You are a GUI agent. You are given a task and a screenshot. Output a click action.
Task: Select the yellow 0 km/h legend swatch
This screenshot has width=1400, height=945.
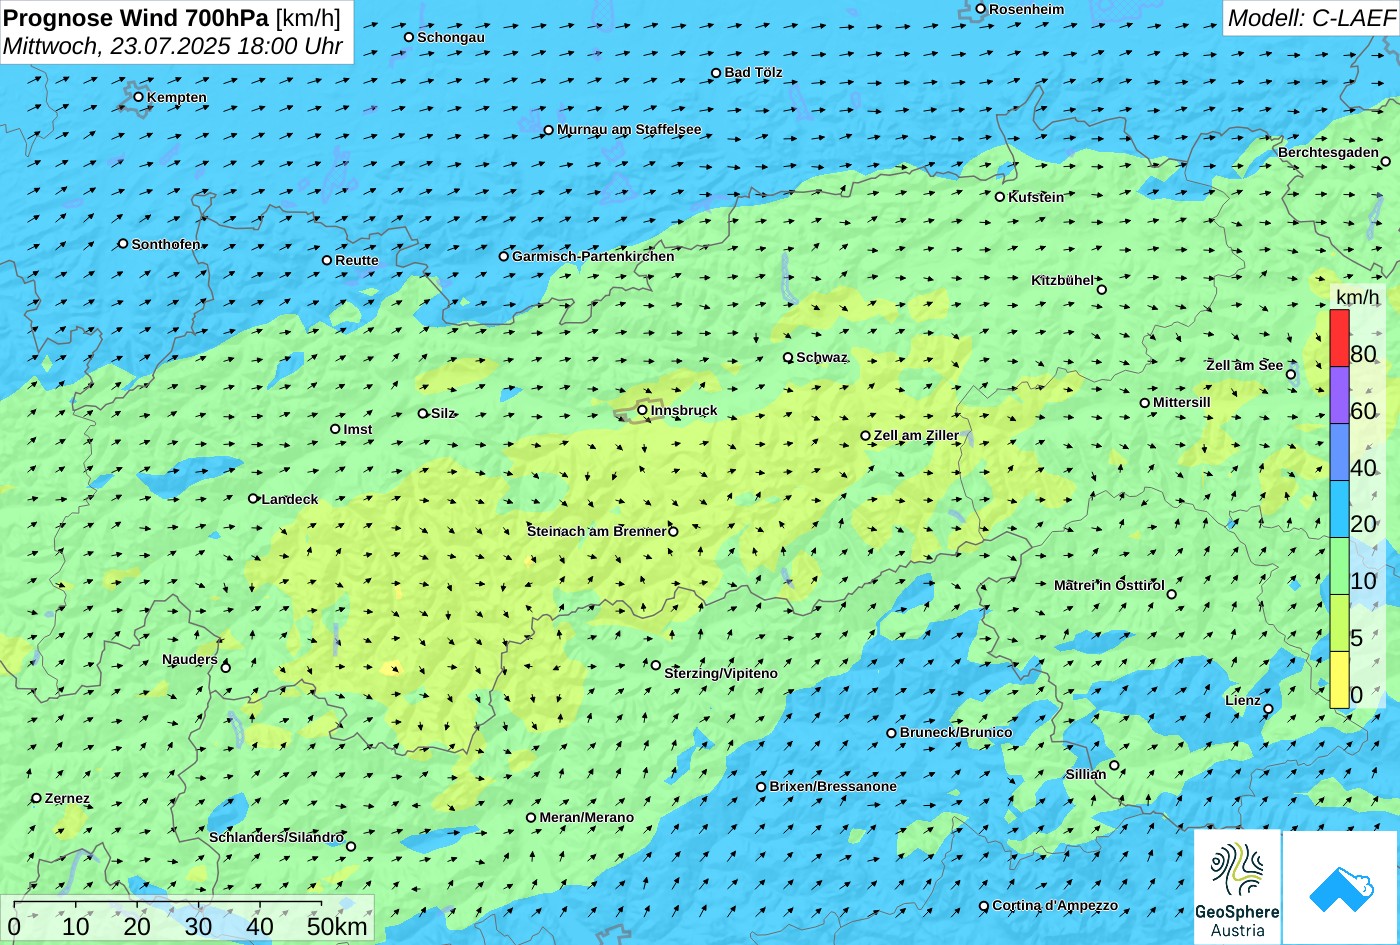tap(1339, 680)
